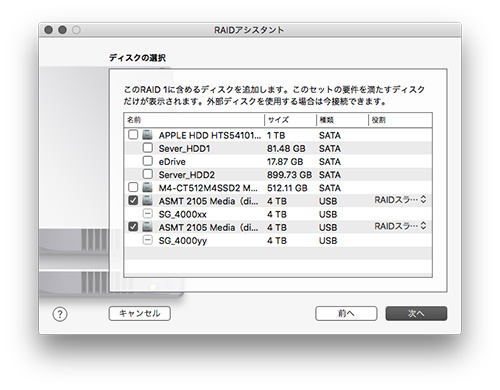Uncheck the ASMT 2105 Media disk above SG_4000xx
The height and width of the screenshot is (390, 500).
(133, 200)
